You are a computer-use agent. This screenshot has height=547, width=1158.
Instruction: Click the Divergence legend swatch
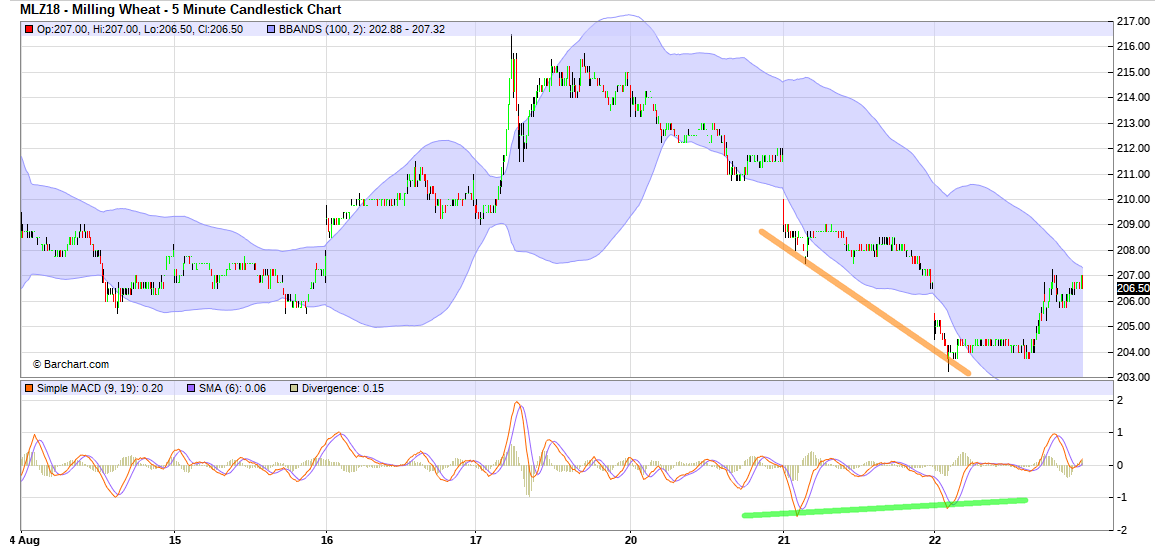point(292,388)
